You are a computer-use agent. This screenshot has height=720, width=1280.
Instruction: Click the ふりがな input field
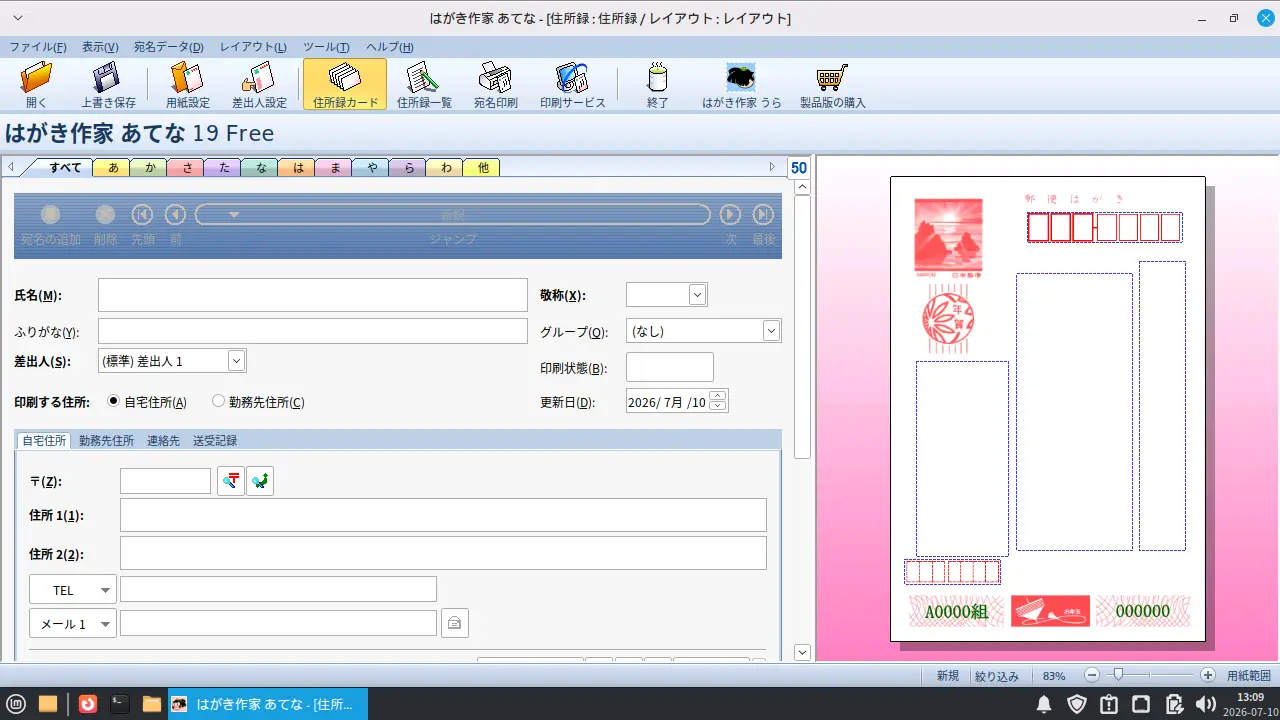tap(312, 331)
